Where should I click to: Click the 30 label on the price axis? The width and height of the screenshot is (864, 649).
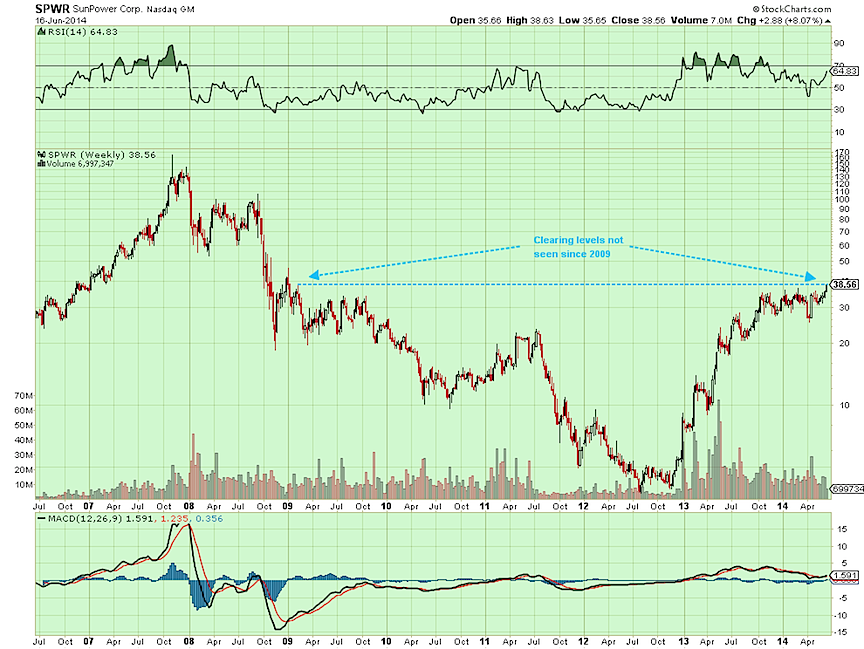coord(844,307)
